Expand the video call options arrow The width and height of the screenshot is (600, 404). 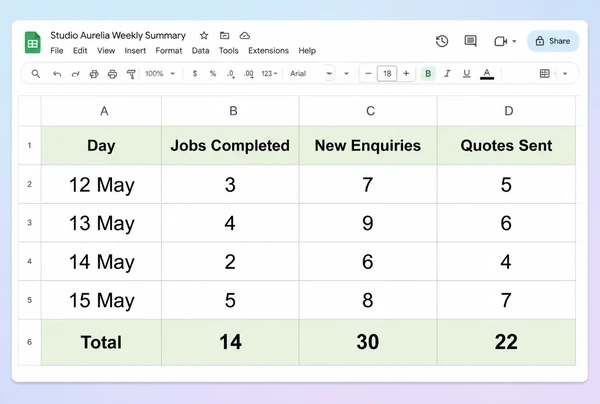pos(514,41)
